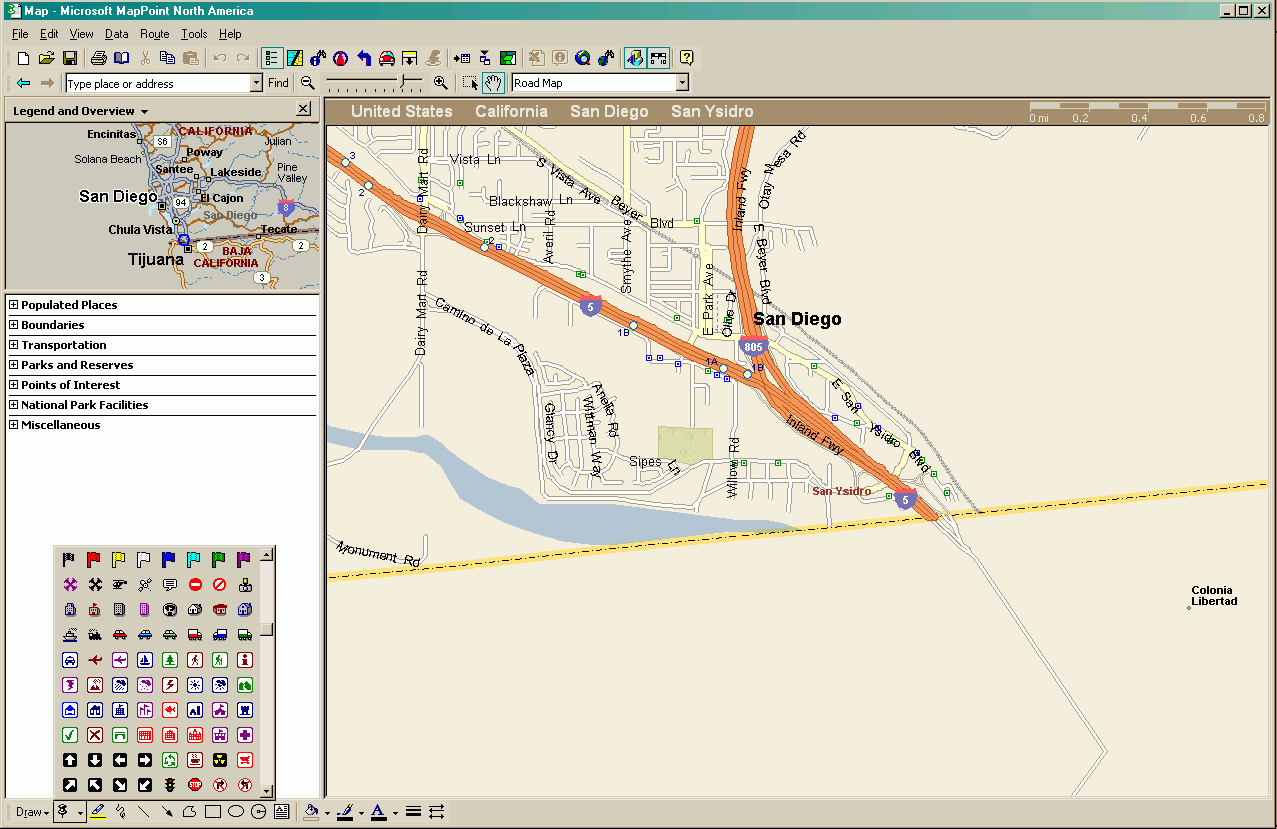Zoom out with the minus magnifier
Screen dimensions: 1277x829
[x=307, y=83]
